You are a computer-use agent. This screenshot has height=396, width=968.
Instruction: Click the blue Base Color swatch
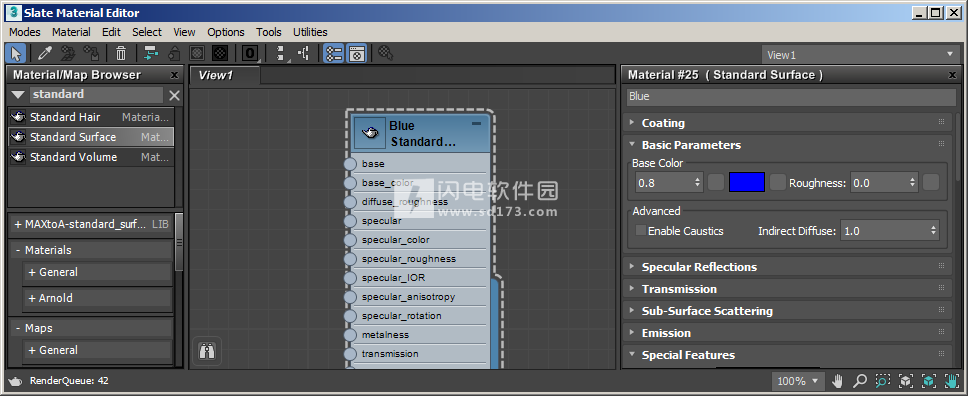tap(746, 182)
